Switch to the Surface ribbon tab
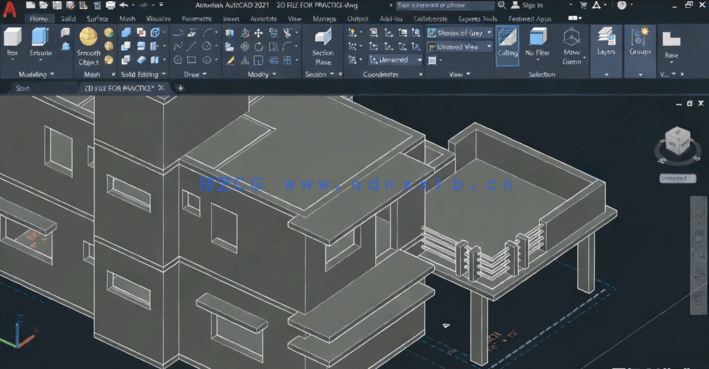This screenshot has width=709, height=369. (97, 19)
